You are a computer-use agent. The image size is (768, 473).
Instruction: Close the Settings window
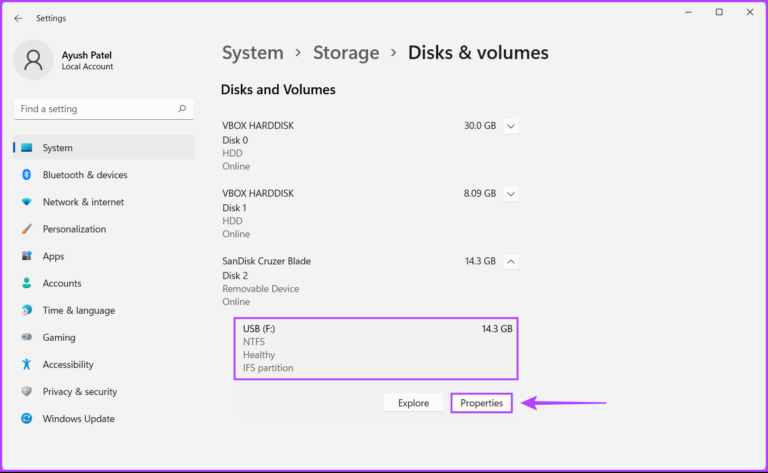[x=750, y=12]
